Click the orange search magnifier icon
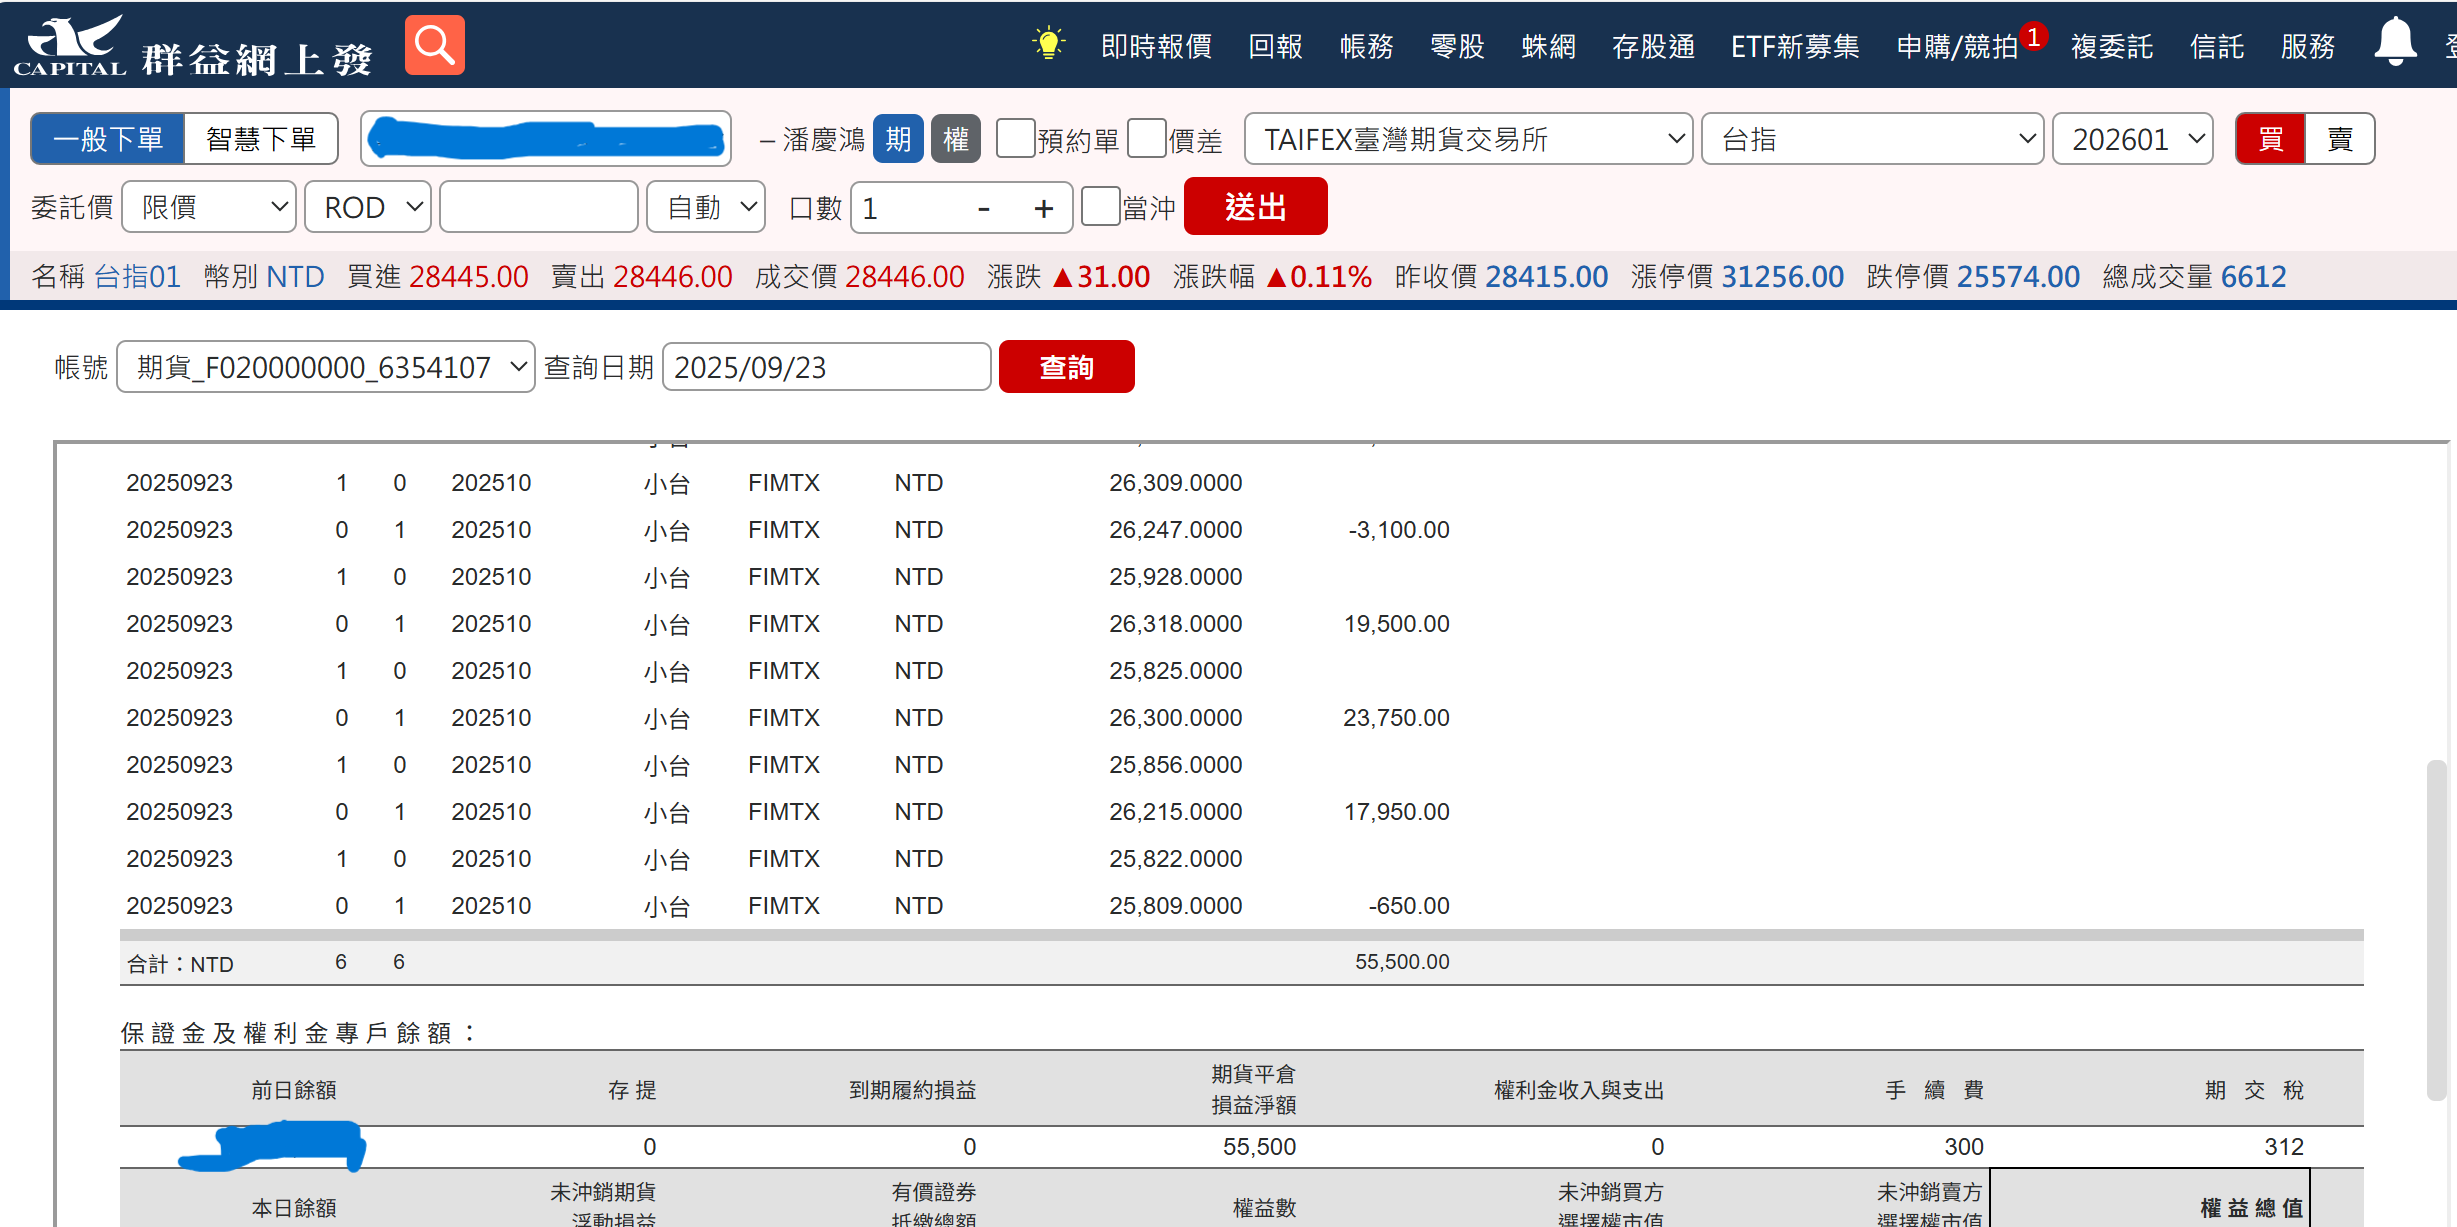The width and height of the screenshot is (2457, 1227). point(434,45)
